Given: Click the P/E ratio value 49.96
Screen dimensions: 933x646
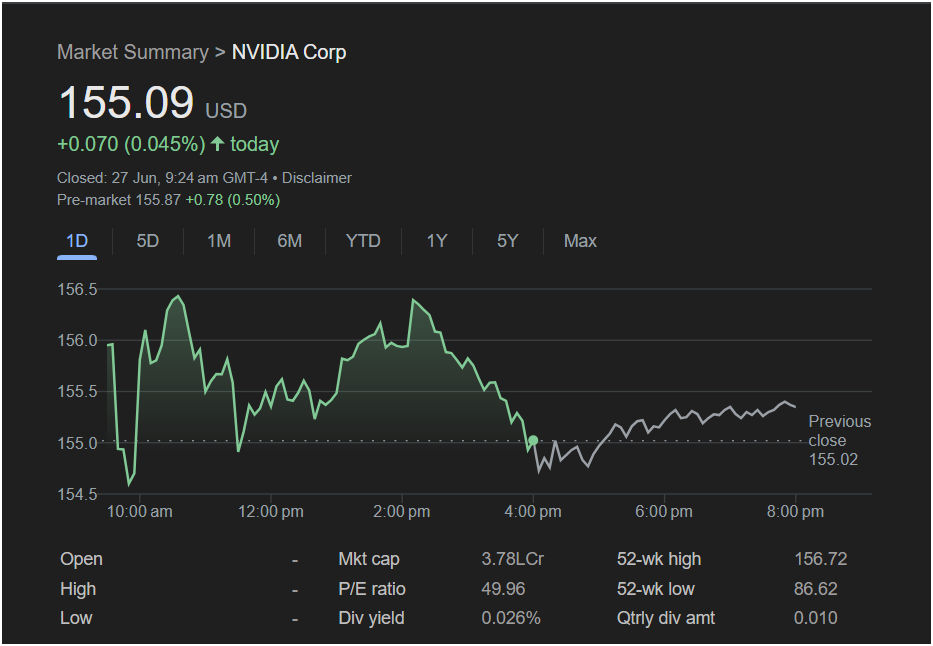Looking at the screenshot, I should pyautogui.click(x=503, y=589).
